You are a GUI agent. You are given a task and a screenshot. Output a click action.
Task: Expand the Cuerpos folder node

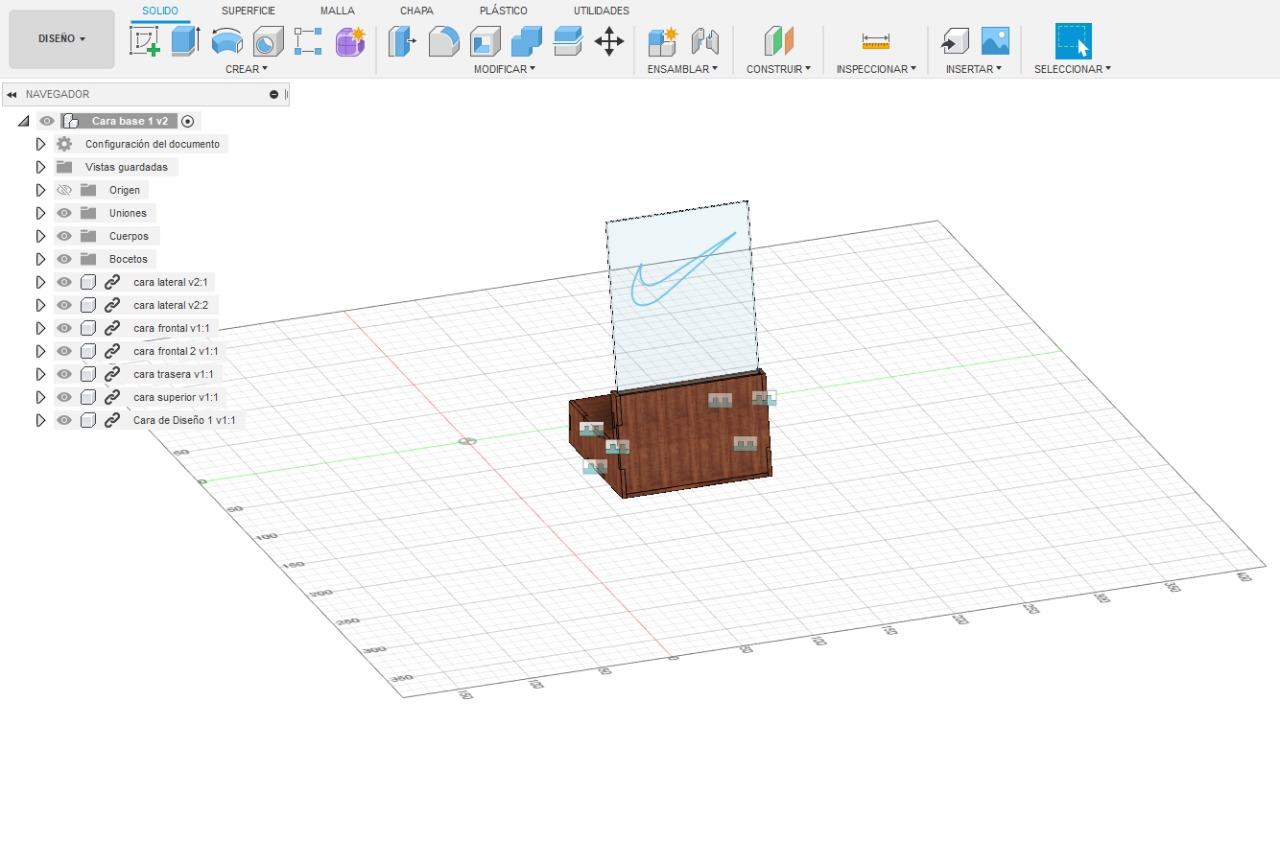point(41,236)
